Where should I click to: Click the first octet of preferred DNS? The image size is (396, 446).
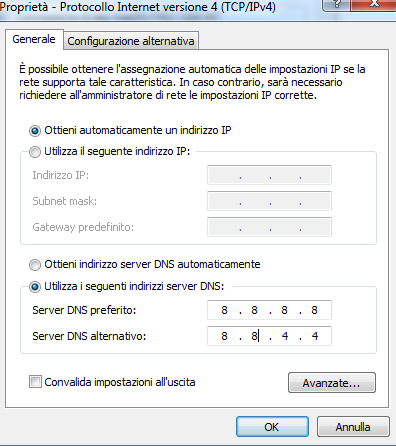[x=224, y=310]
